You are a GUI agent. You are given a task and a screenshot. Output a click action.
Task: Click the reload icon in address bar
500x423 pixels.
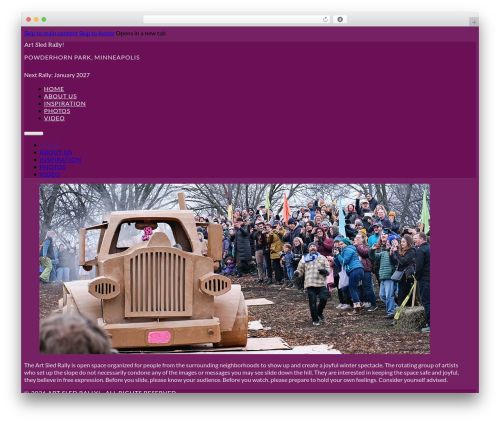point(325,20)
